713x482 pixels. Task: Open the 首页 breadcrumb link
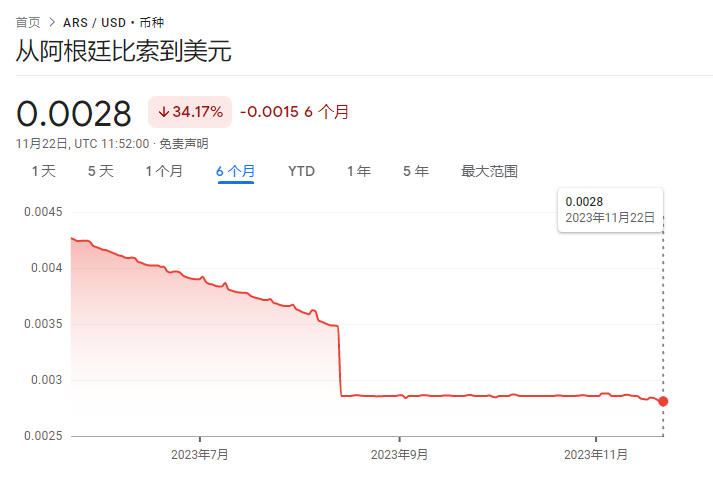click(x=28, y=22)
